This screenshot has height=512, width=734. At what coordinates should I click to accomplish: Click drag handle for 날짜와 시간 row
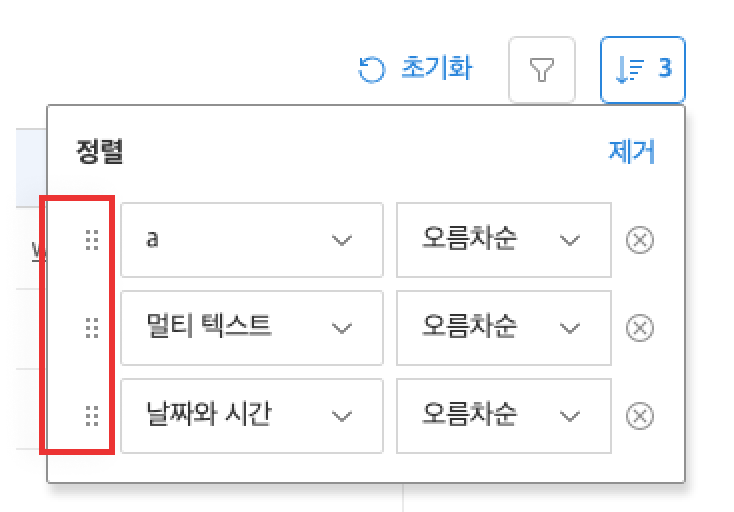(92, 415)
